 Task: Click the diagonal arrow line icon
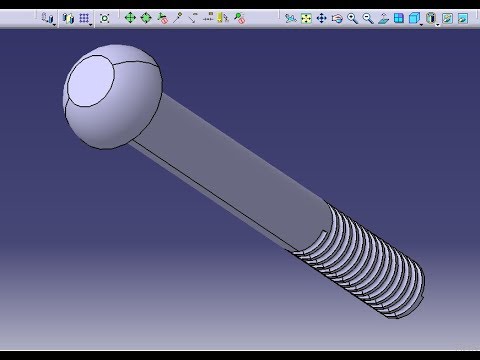pyautogui.click(x=193, y=18)
